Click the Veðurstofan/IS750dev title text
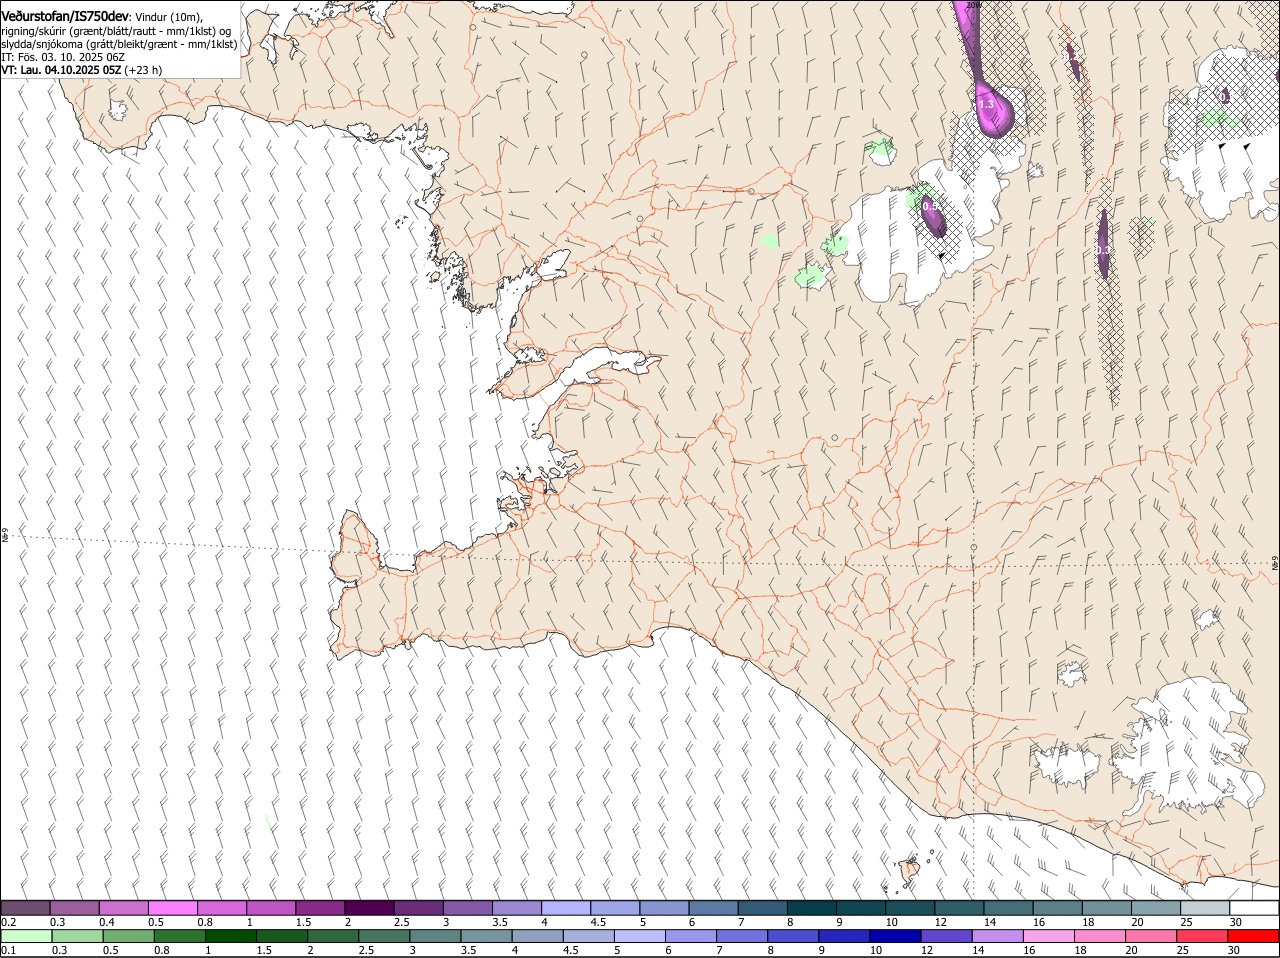The height and width of the screenshot is (958, 1280). pos(65,17)
